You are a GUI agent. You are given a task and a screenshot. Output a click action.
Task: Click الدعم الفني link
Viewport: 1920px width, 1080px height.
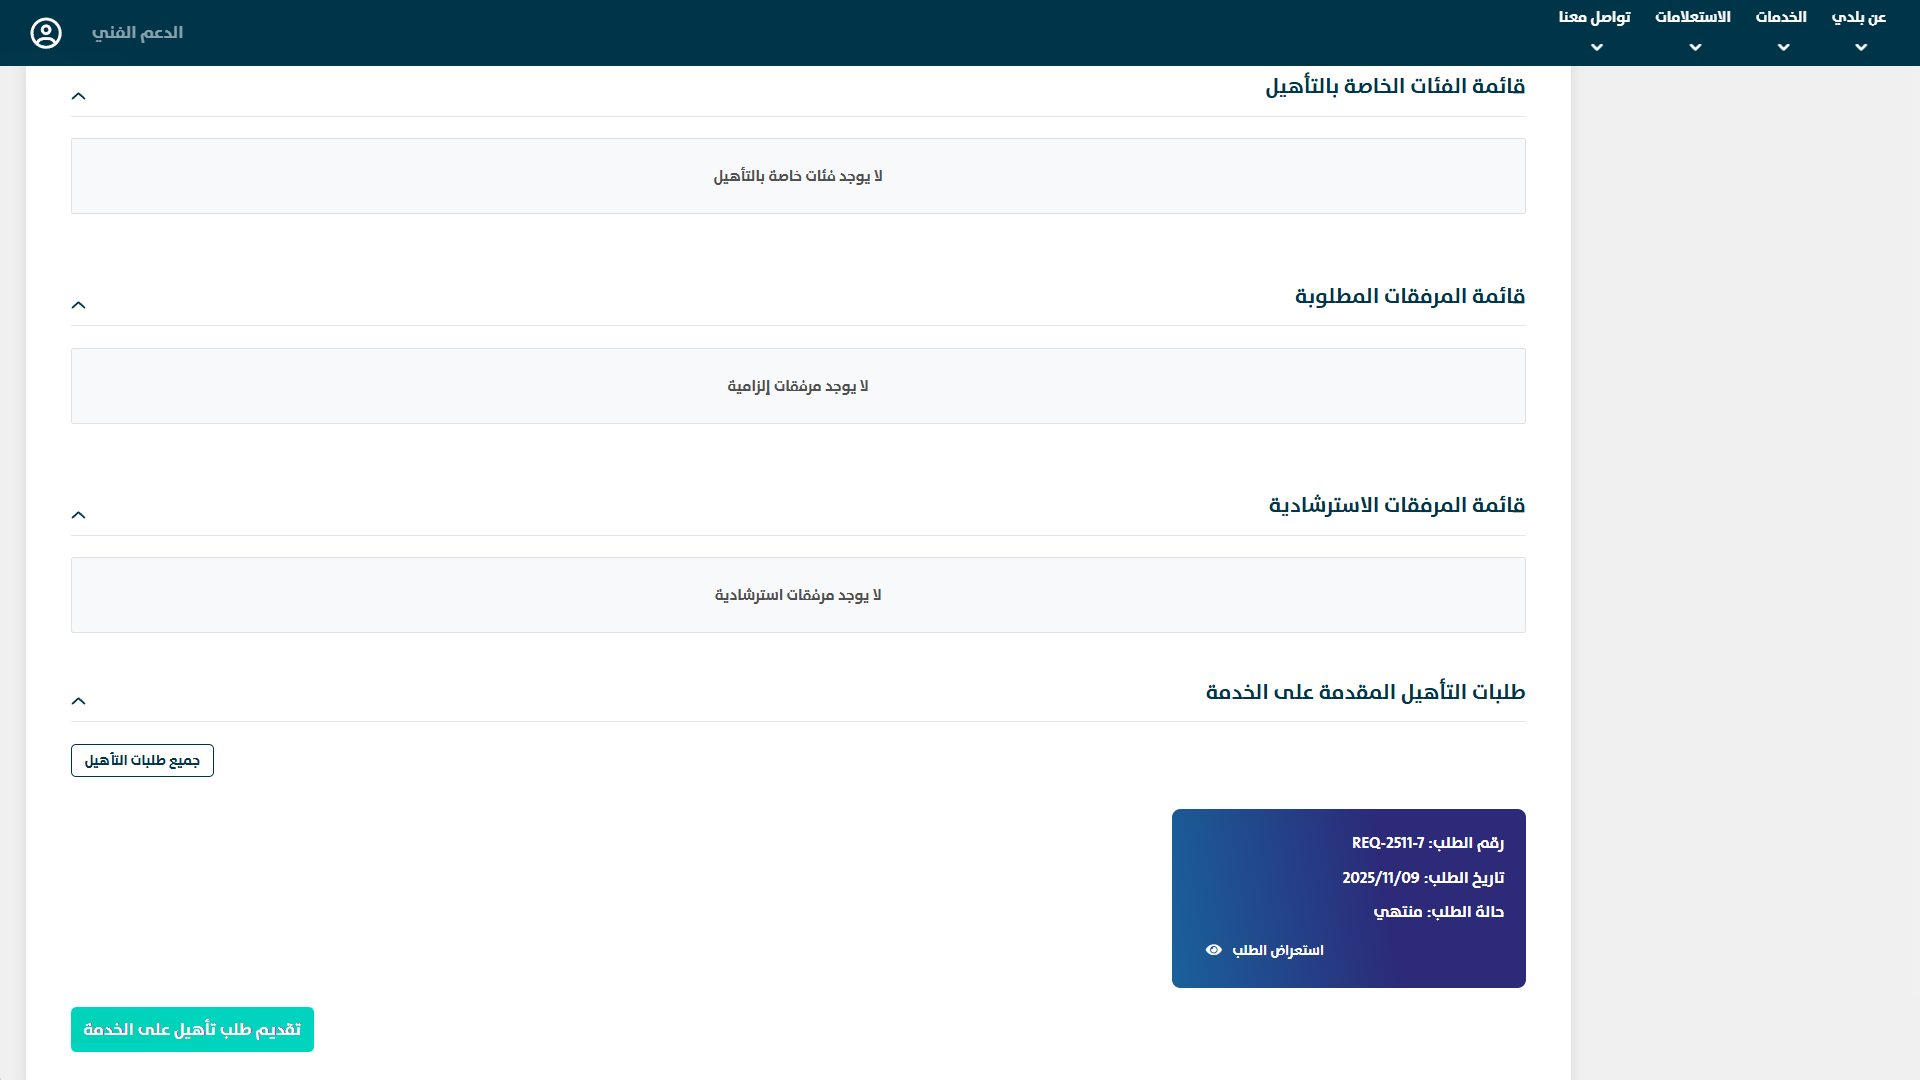137,33
